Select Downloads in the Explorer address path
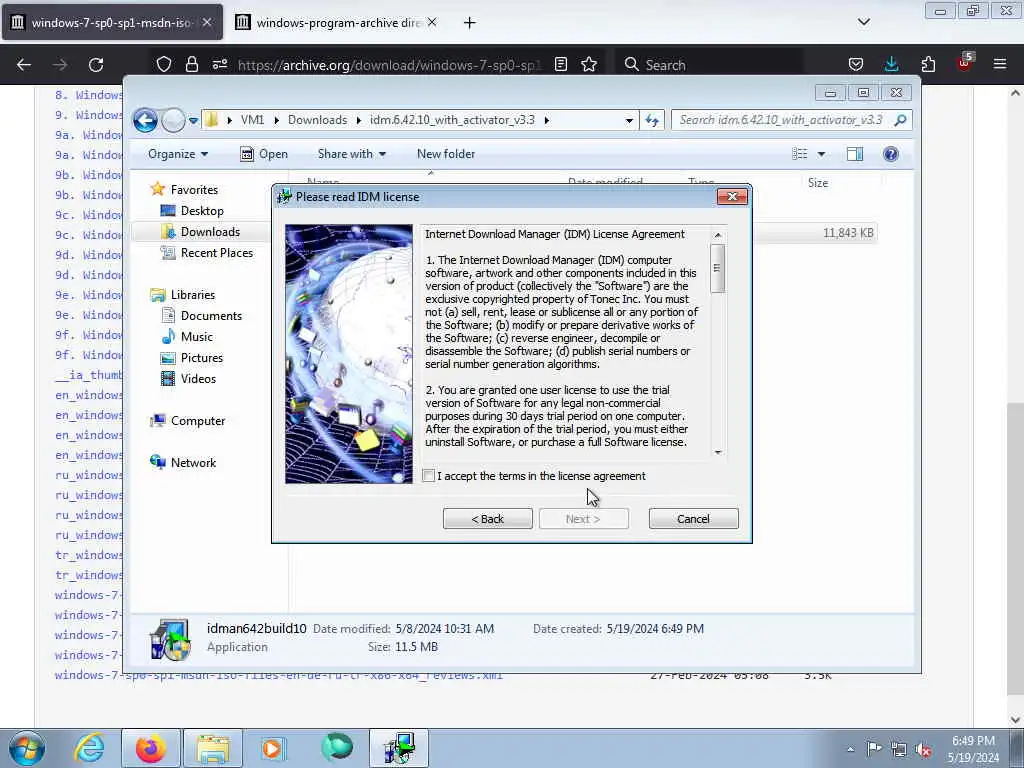The width and height of the screenshot is (1024, 768). click(317, 120)
